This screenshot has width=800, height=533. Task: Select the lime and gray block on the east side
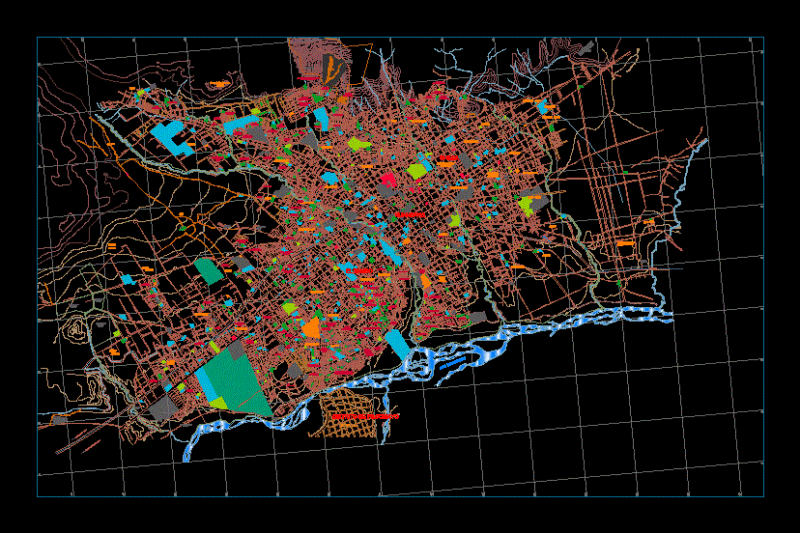533,200
